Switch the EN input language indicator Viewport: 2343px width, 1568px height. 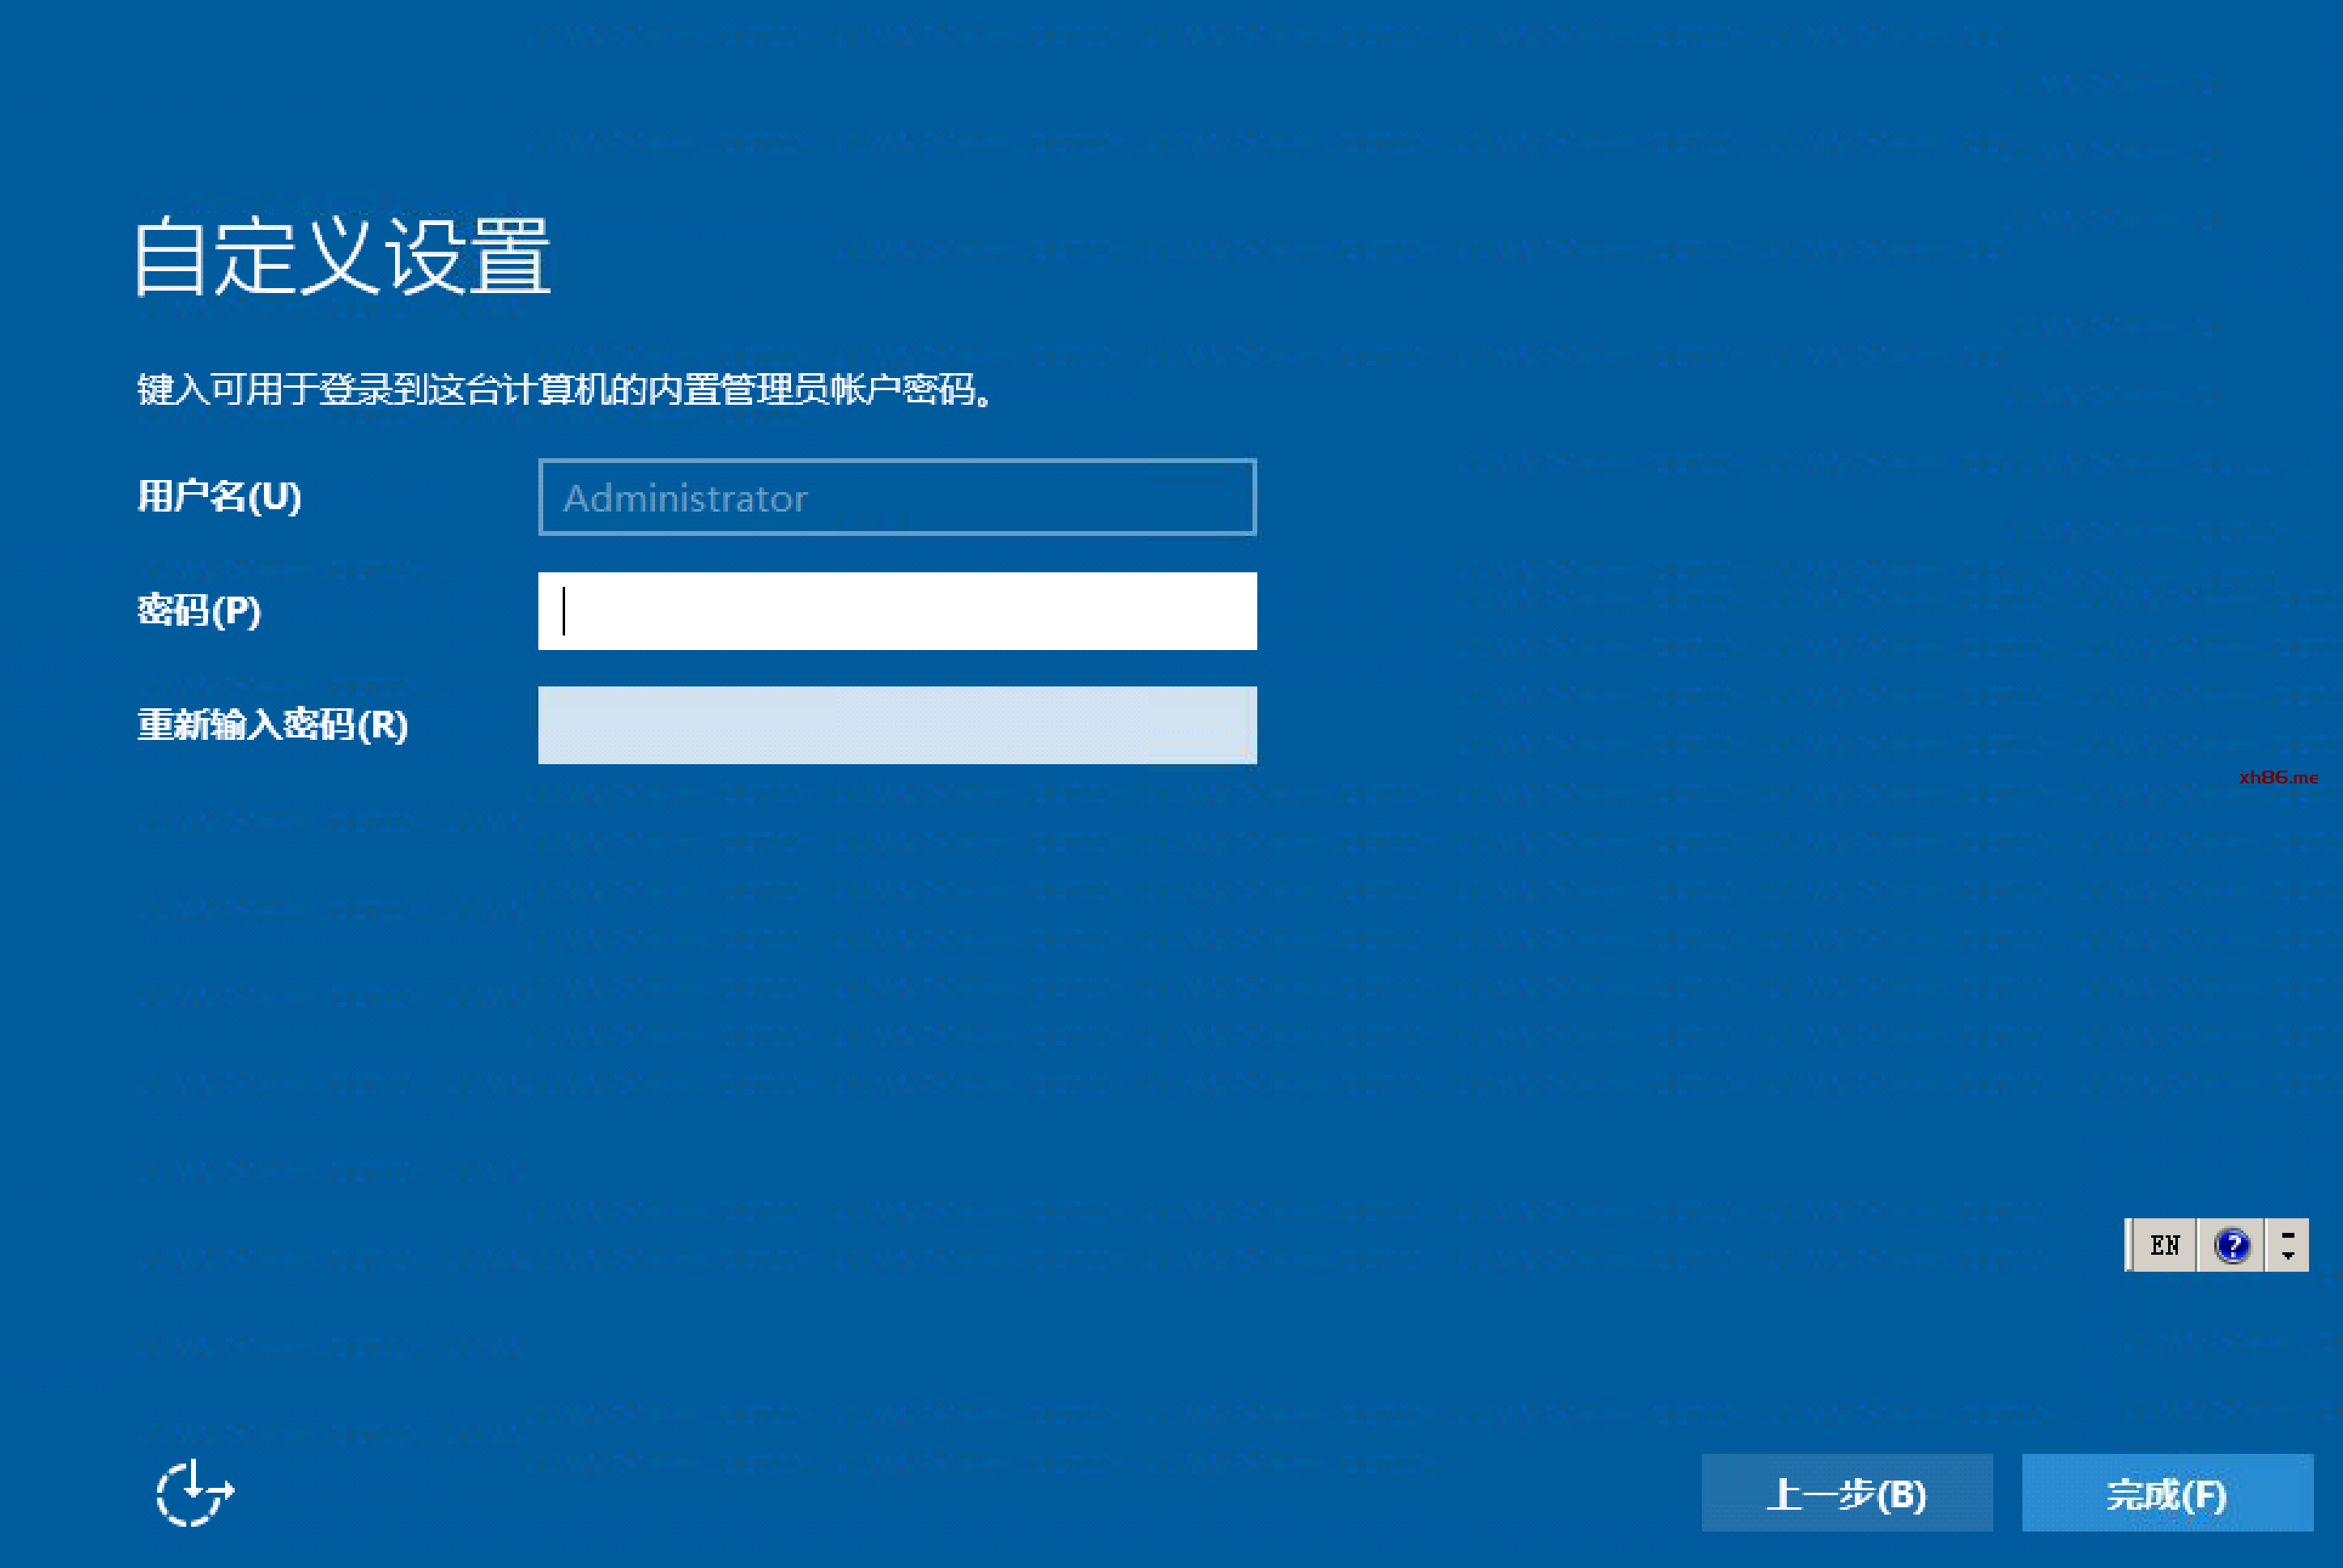click(2165, 1245)
